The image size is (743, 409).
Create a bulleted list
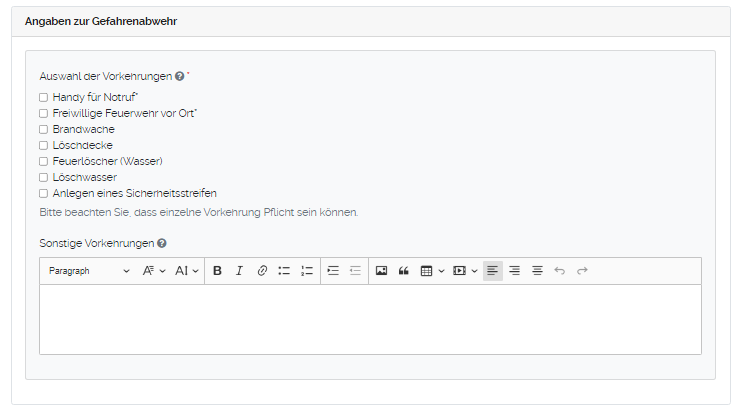[284, 271]
